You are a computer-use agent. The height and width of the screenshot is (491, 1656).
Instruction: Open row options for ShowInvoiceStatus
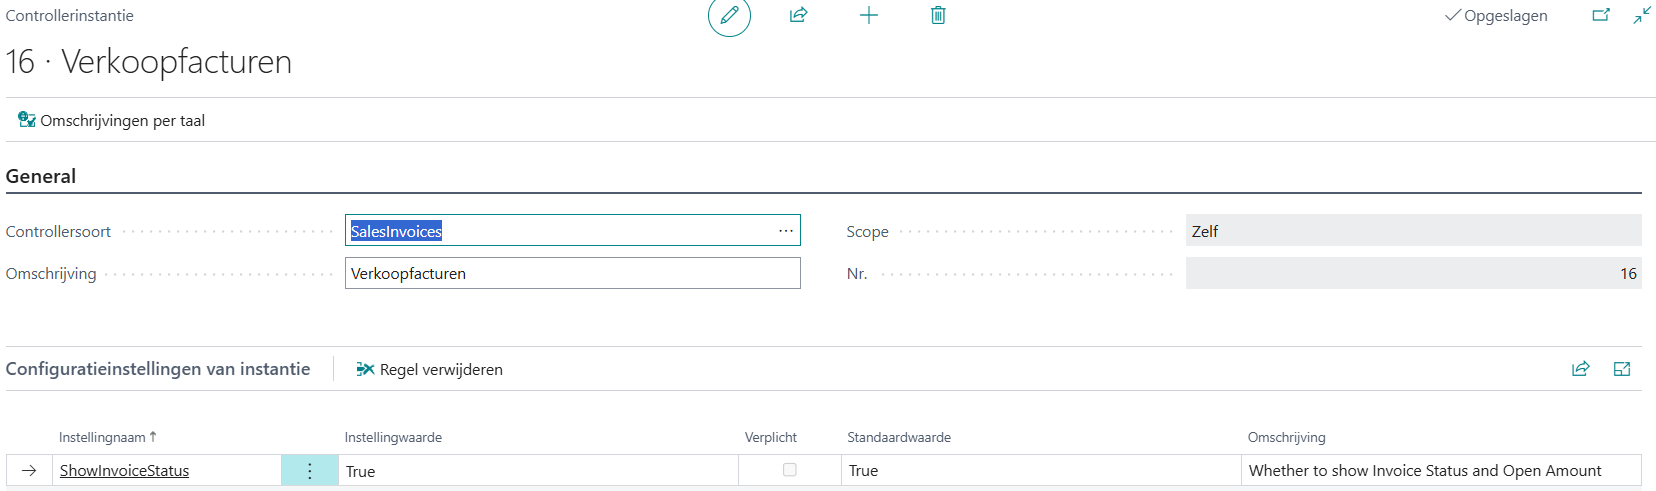pyautogui.click(x=310, y=471)
